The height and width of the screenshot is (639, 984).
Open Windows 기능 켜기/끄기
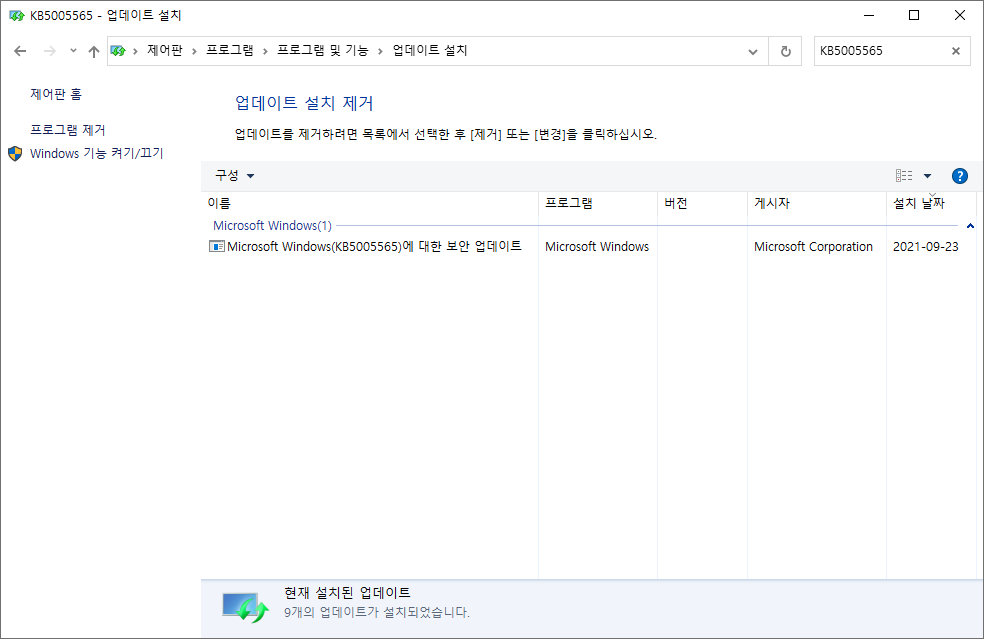pos(97,153)
